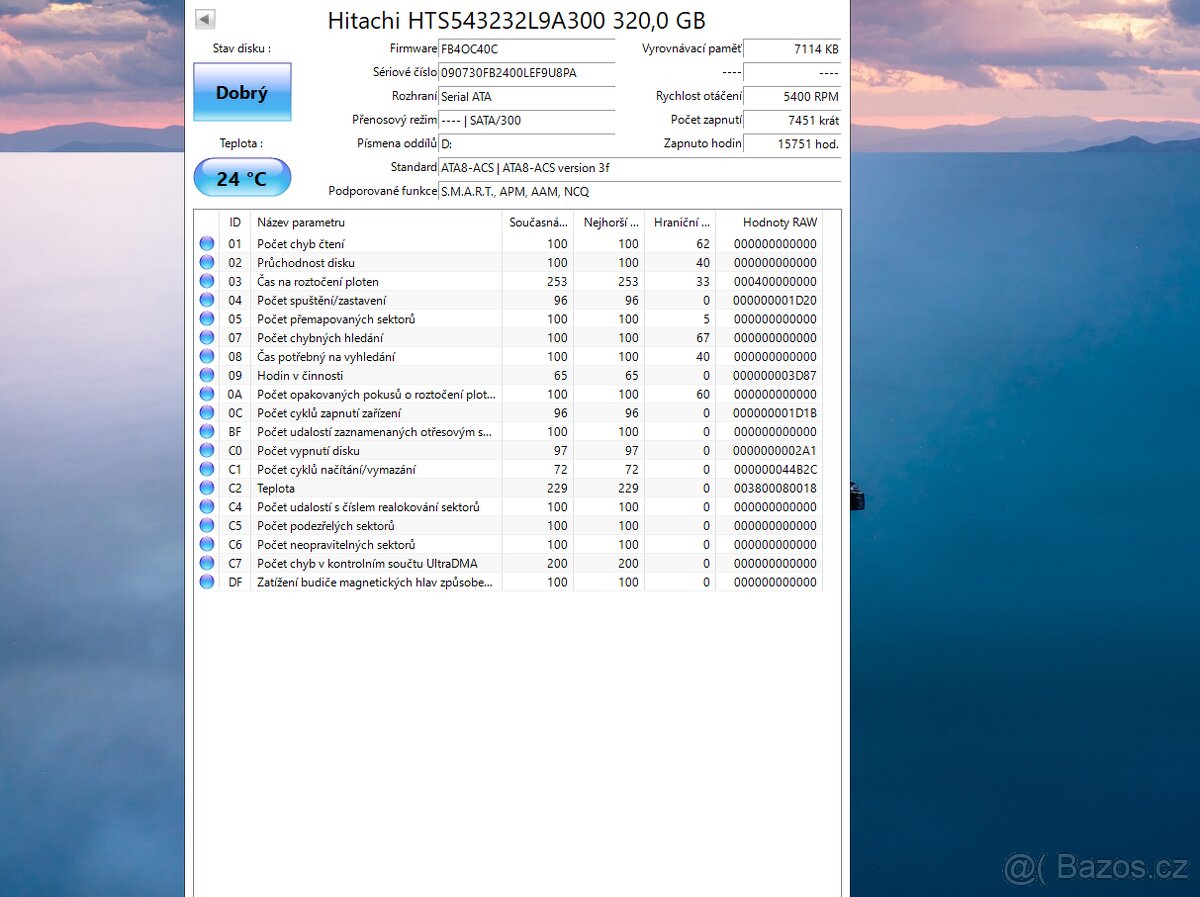This screenshot has height=897, width=1200.
Task: Click the Dobrý health status button
Action: tap(242, 91)
